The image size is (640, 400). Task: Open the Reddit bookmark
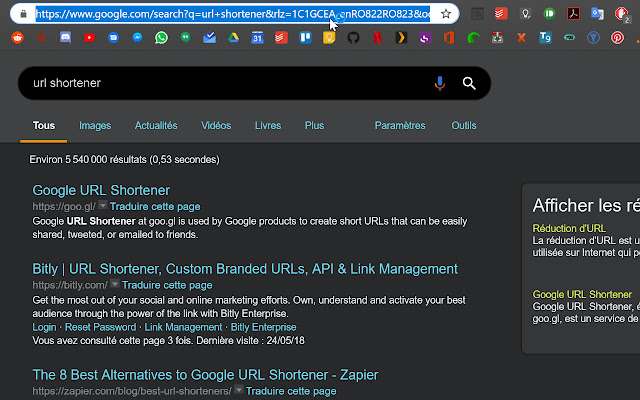pos(17,38)
